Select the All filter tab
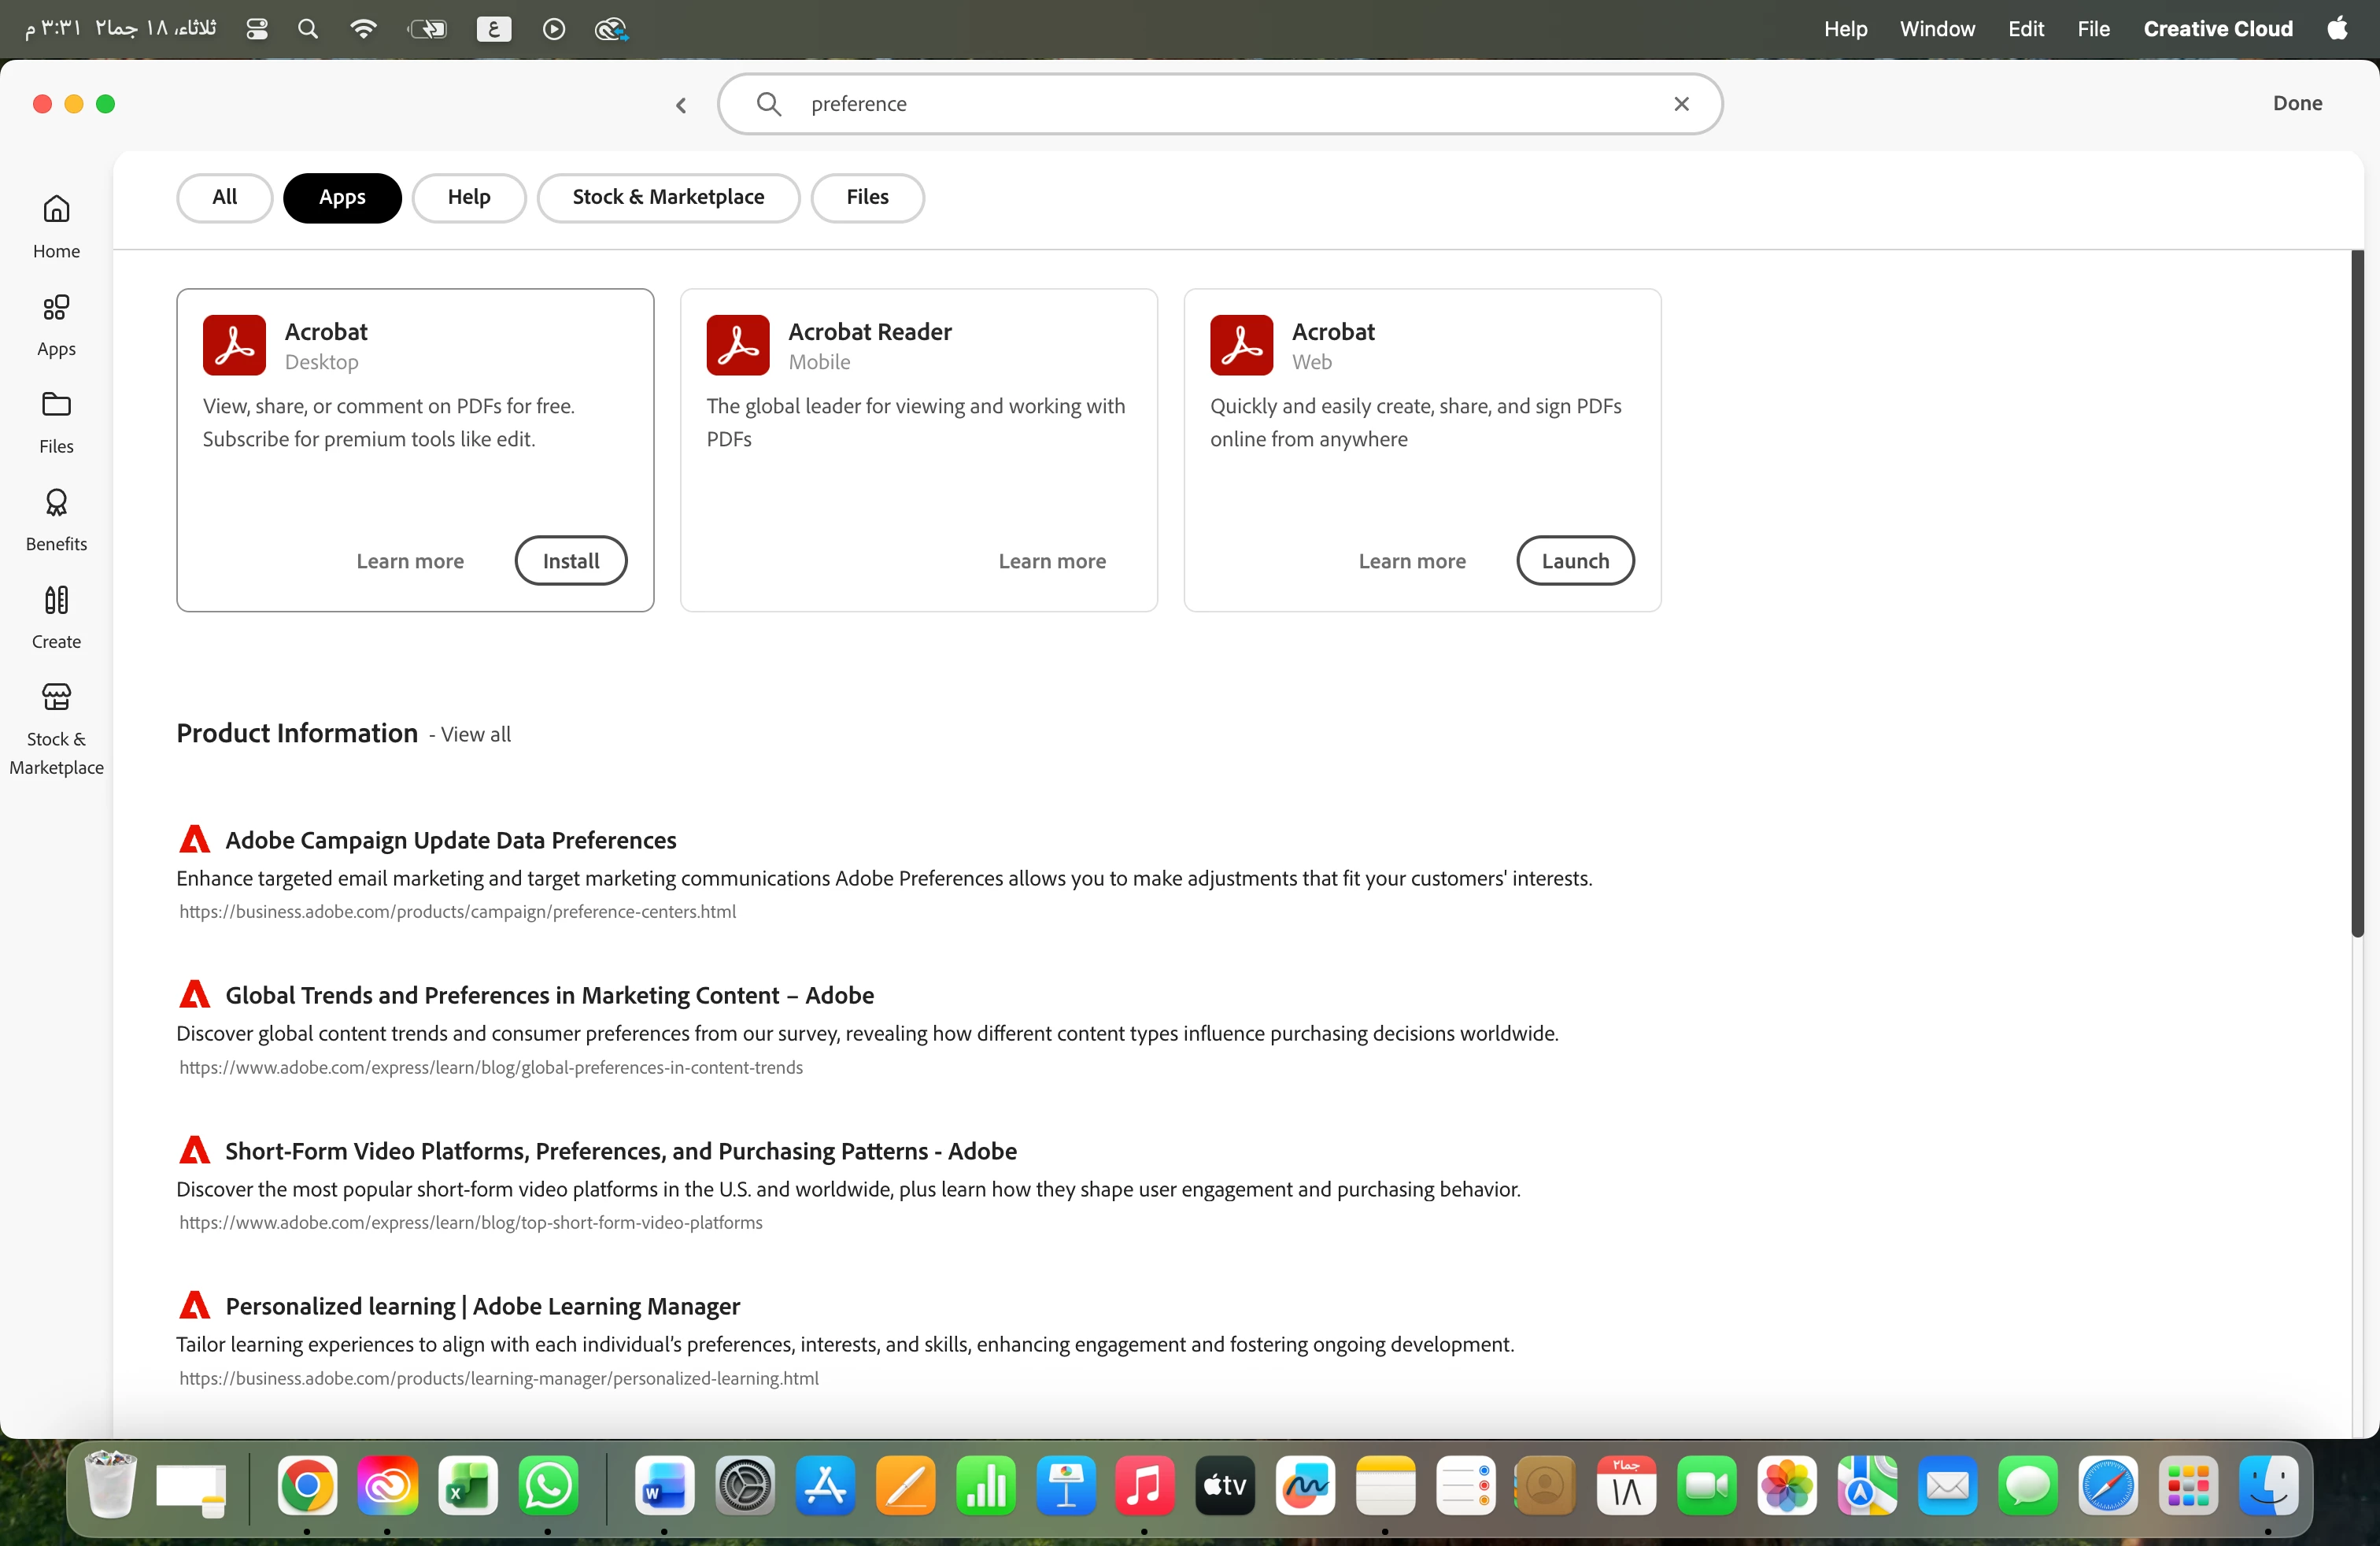 tap(224, 197)
